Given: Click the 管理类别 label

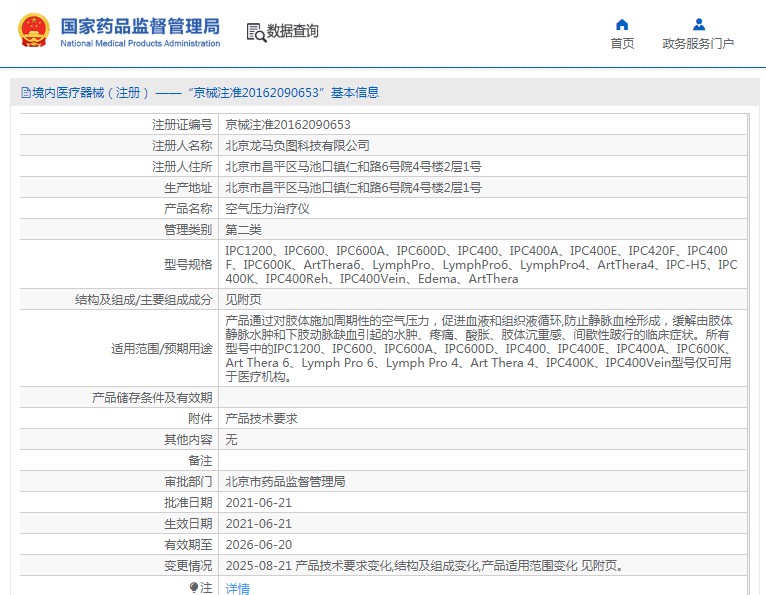Looking at the screenshot, I should 188,230.
